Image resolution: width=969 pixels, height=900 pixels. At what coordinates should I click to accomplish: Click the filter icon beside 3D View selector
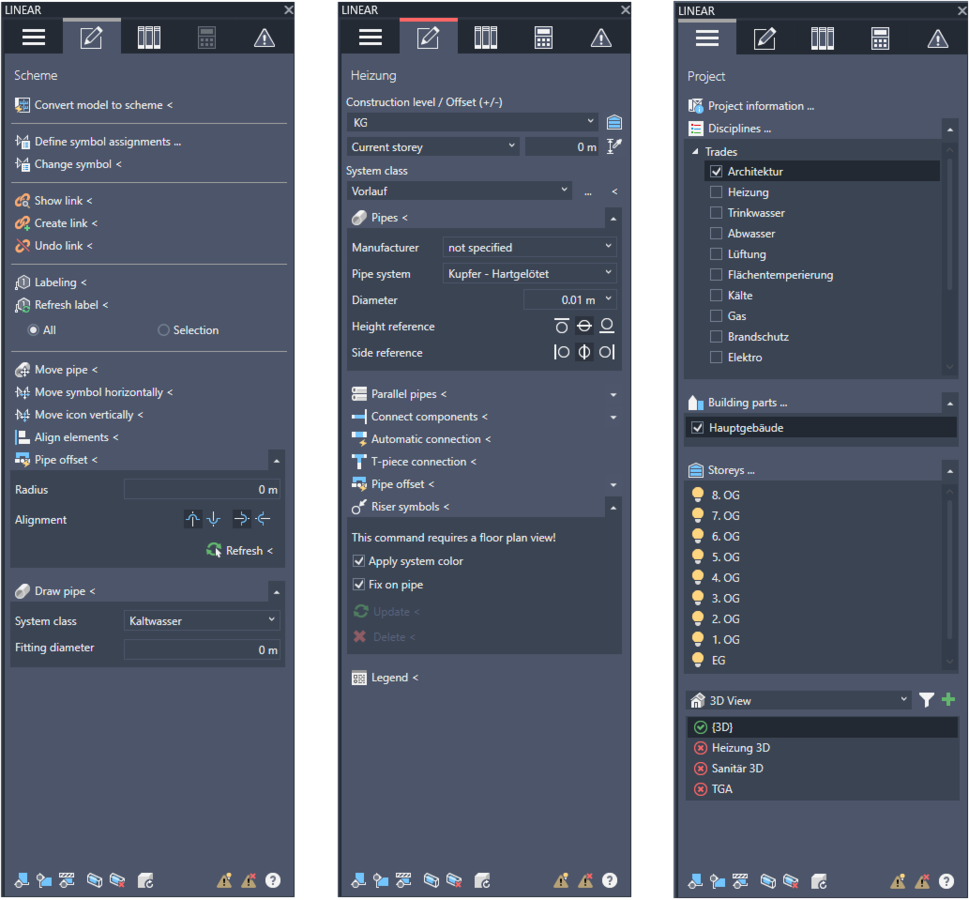click(x=926, y=699)
